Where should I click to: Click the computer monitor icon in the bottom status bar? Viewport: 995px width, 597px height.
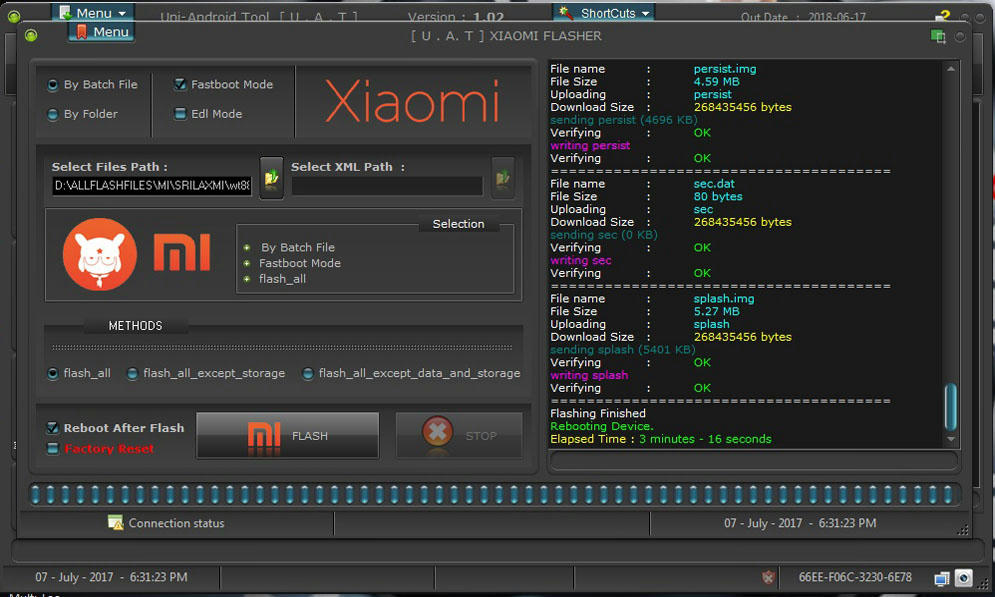tap(942, 578)
